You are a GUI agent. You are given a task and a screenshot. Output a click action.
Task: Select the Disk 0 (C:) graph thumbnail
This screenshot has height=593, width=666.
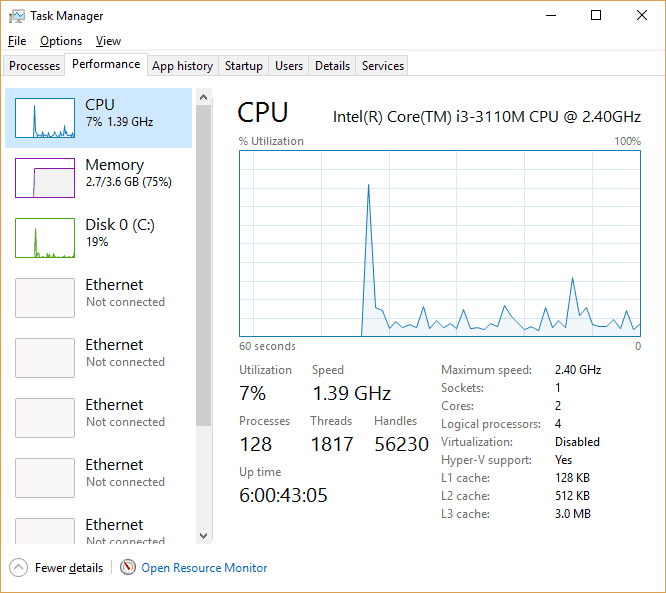[45, 238]
